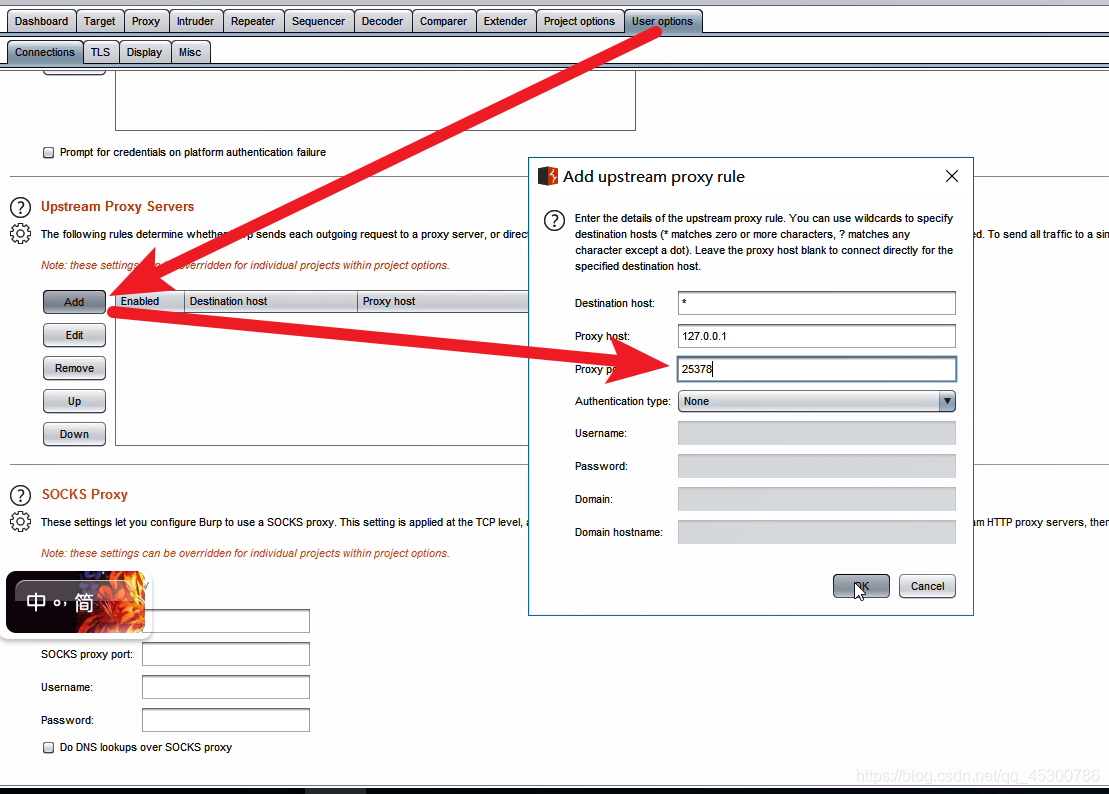Screen dimensions: 1109x794
Task: Close the Add upstream proxy rule dialog
Action: click(x=951, y=176)
